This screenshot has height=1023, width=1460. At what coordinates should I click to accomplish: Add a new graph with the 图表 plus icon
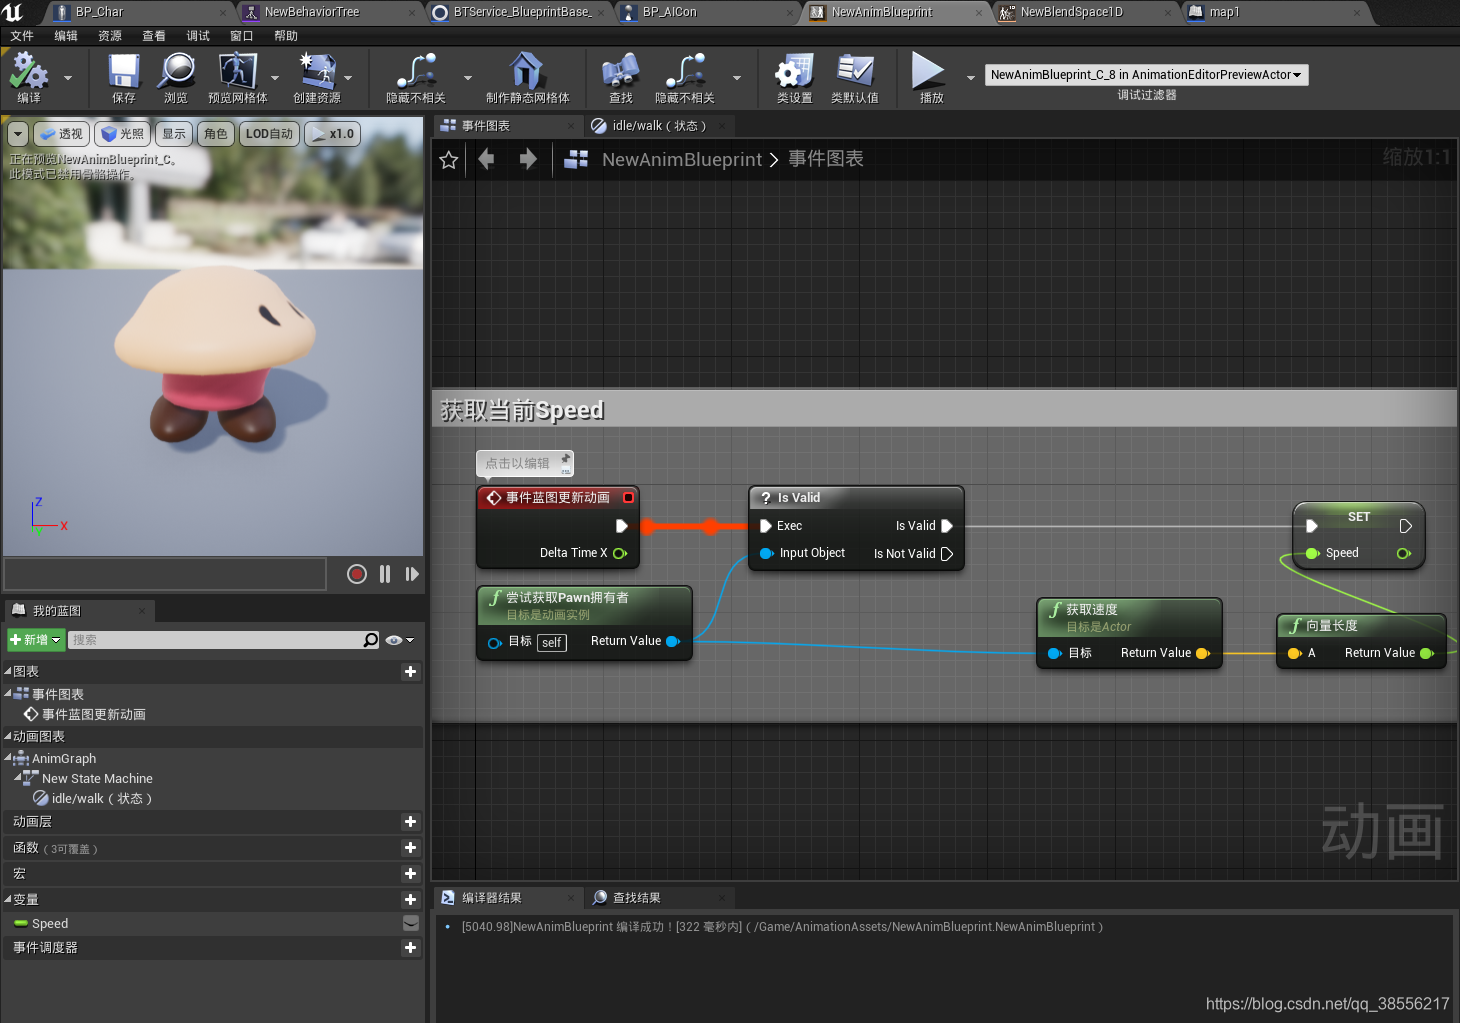coord(410,672)
